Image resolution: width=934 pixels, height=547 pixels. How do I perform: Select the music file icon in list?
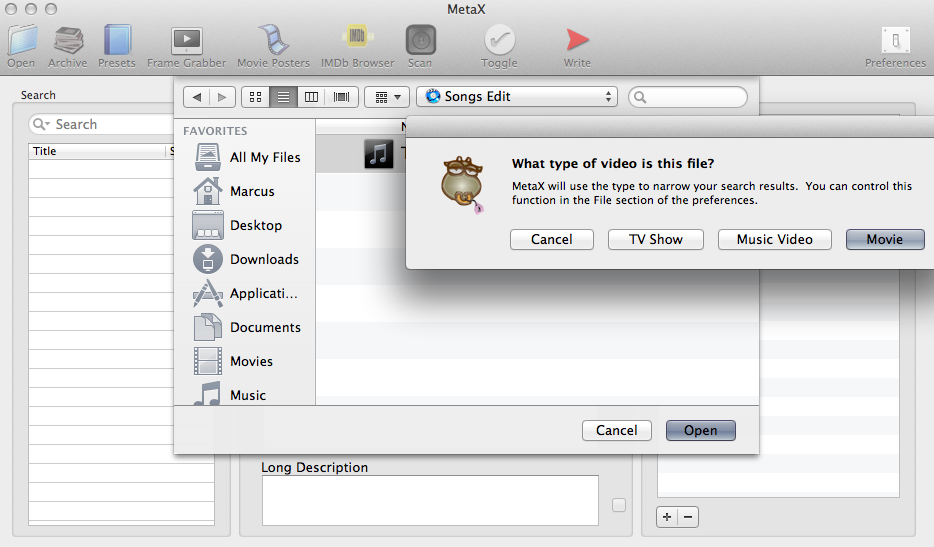click(379, 154)
